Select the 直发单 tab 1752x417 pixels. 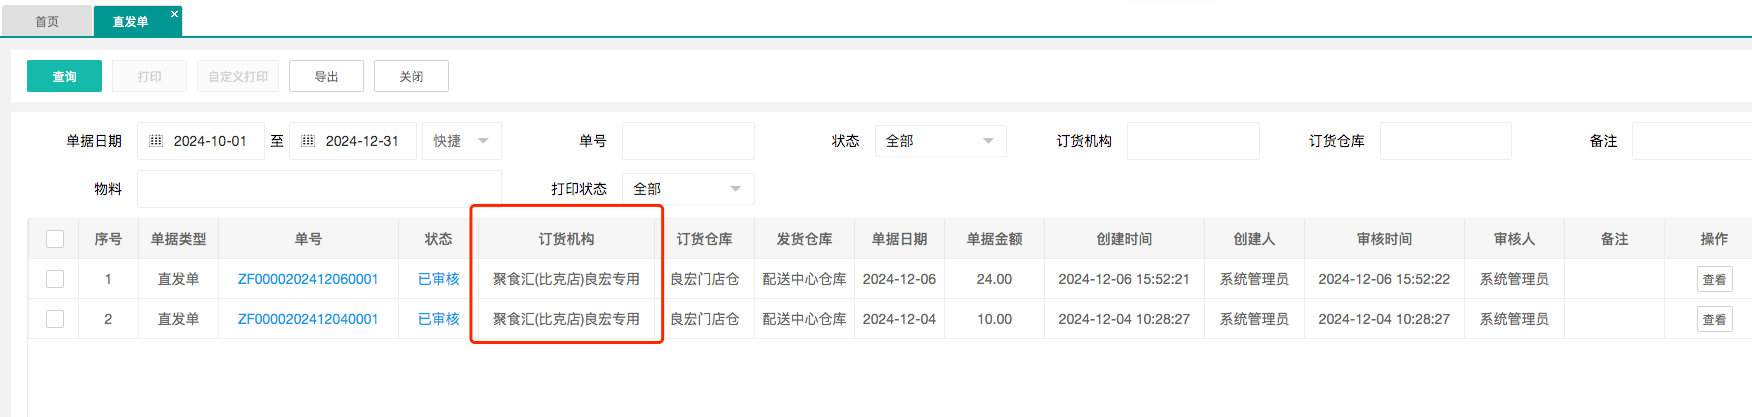point(130,21)
